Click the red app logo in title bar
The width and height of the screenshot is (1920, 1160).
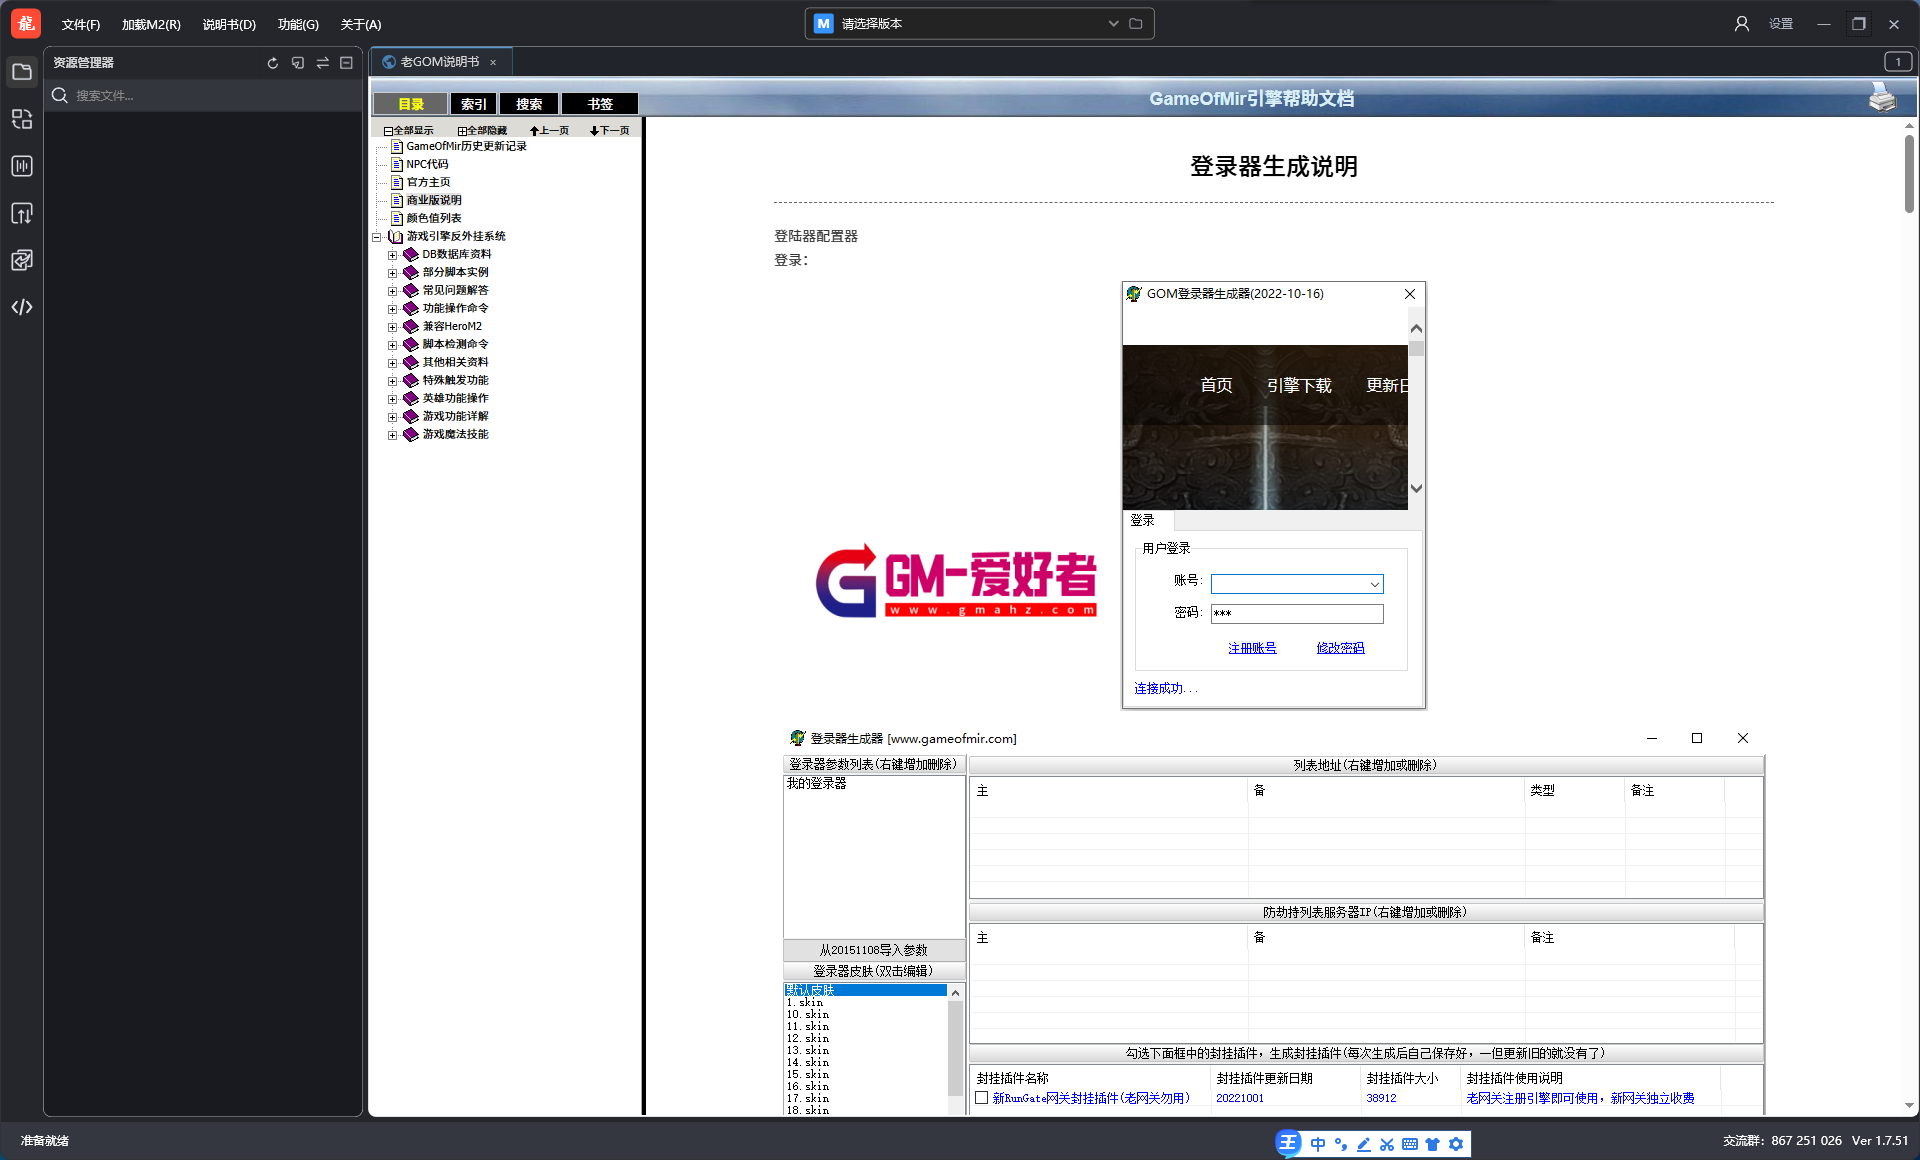pyautogui.click(x=26, y=23)
